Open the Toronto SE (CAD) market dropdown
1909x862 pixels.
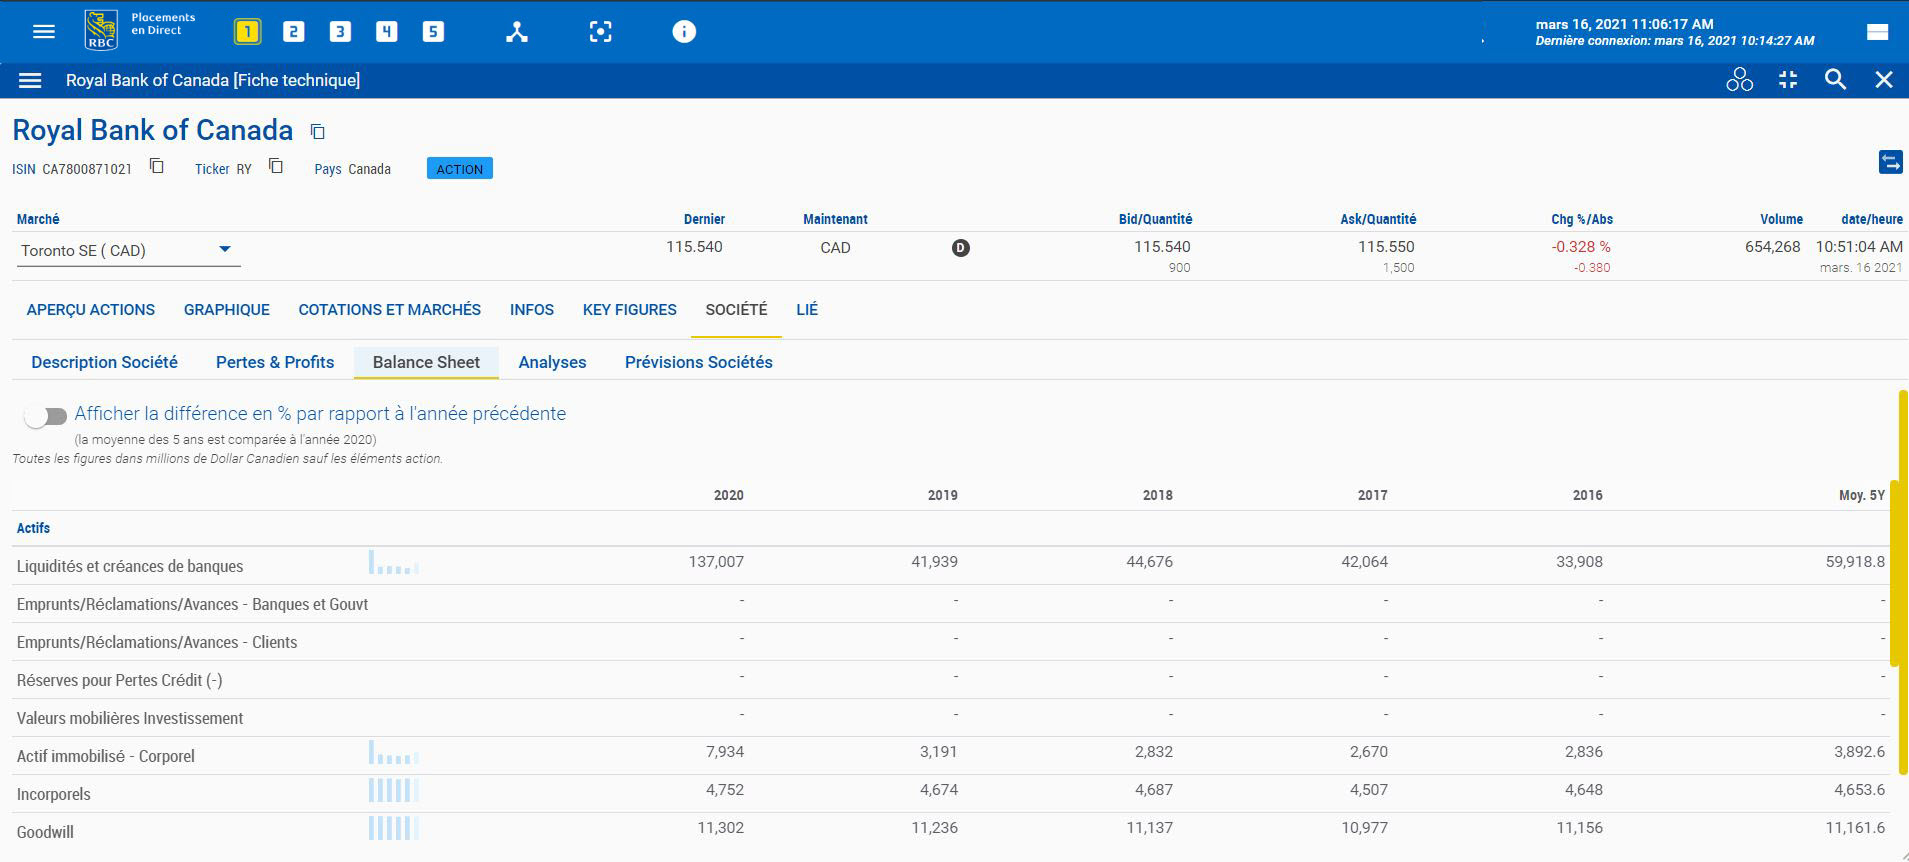click(129, 250)
